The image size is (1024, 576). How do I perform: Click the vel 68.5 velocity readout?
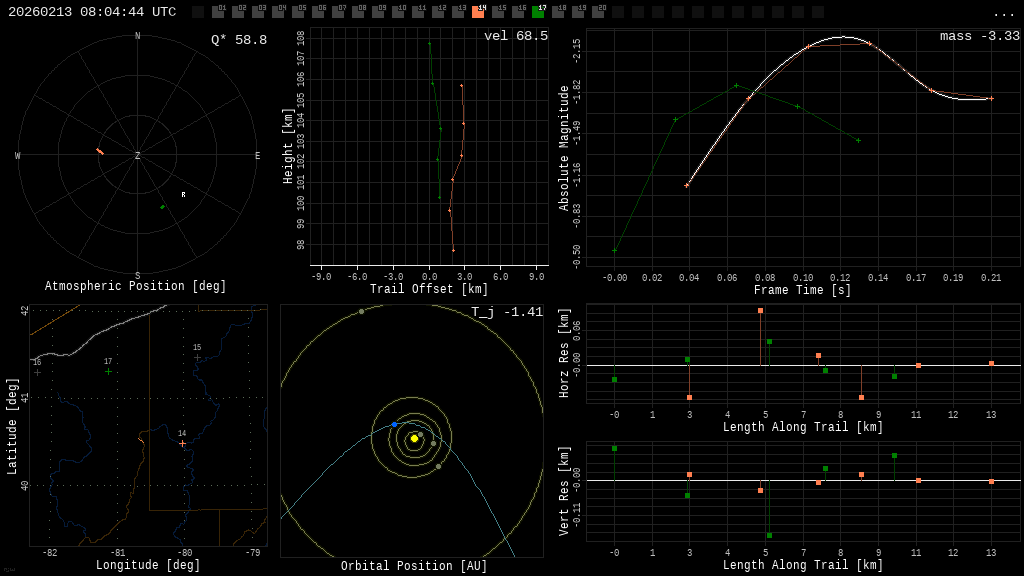pos(515,36)
